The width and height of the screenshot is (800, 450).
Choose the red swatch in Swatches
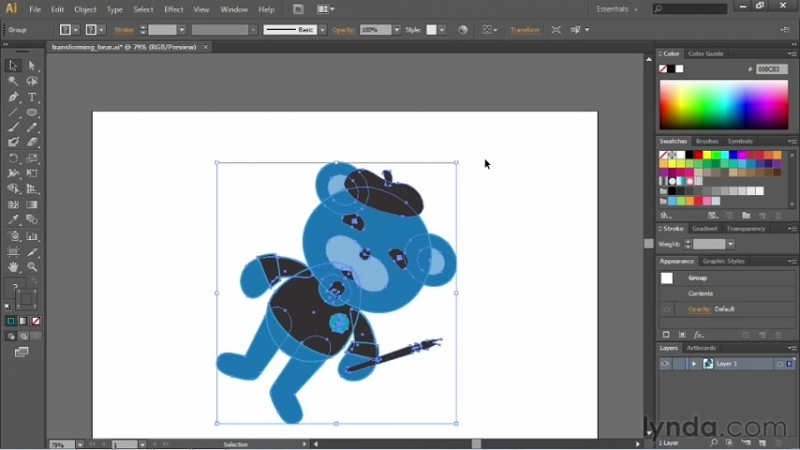coord(698,155)
